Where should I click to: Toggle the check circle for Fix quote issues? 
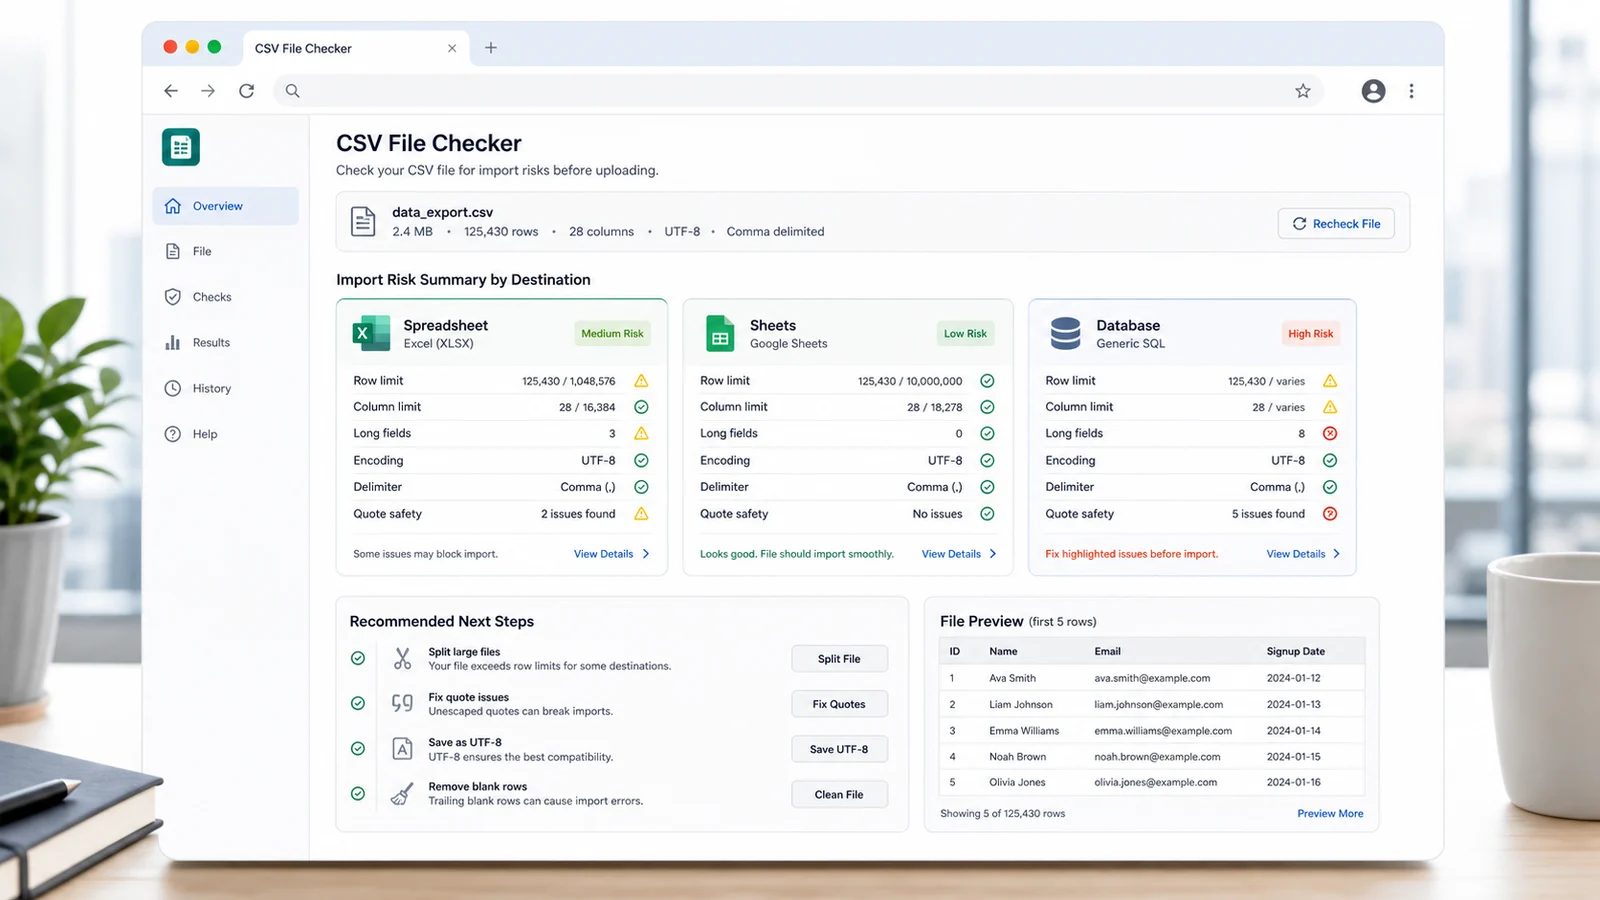pyautogui.click(x=358, y=703)
